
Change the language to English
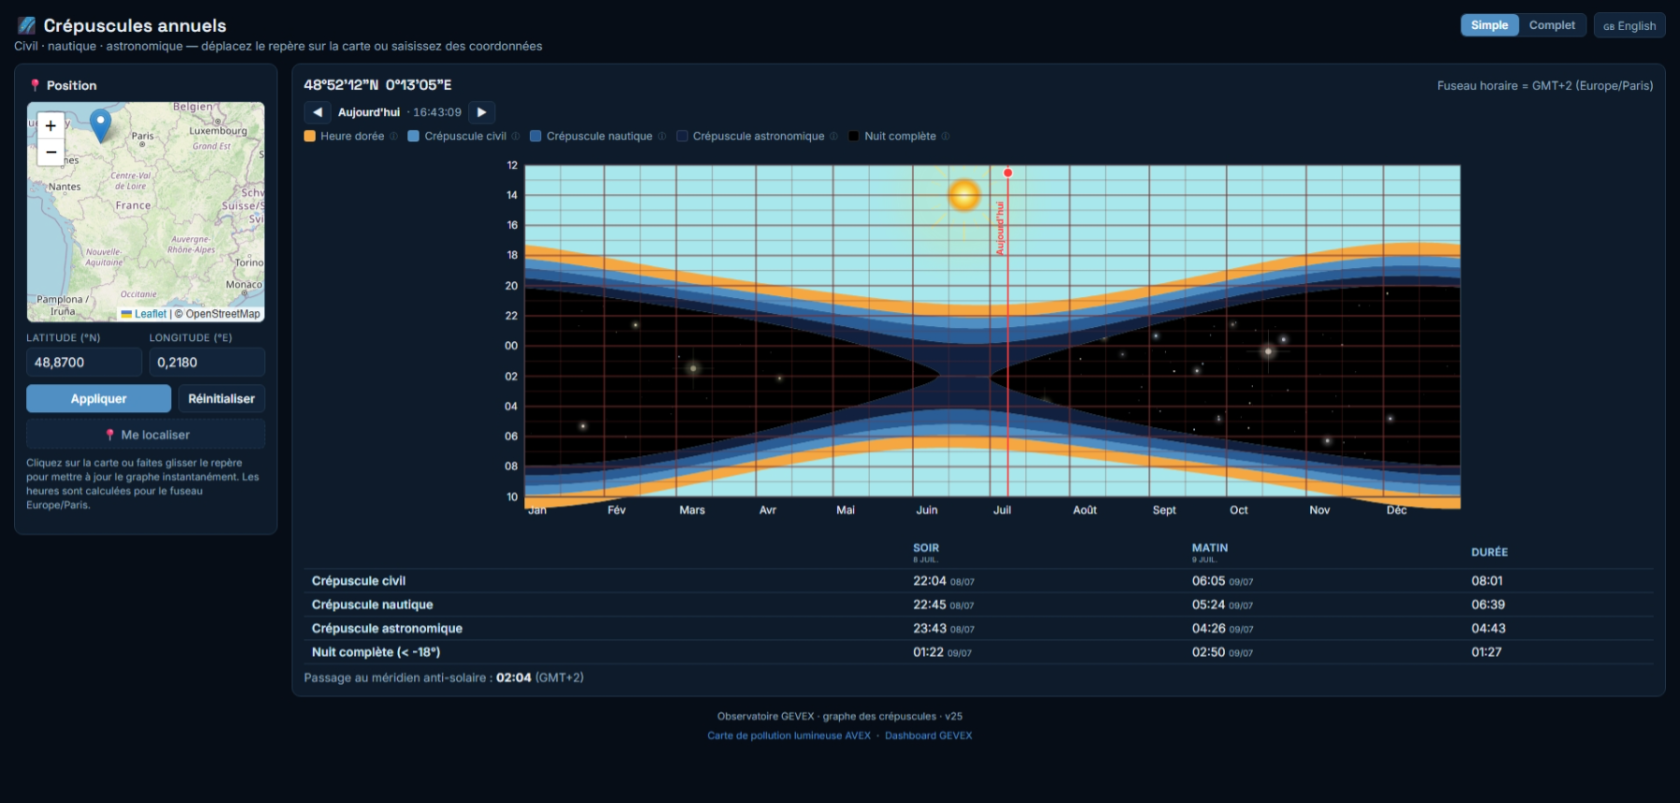click(x=1629, y=26)
